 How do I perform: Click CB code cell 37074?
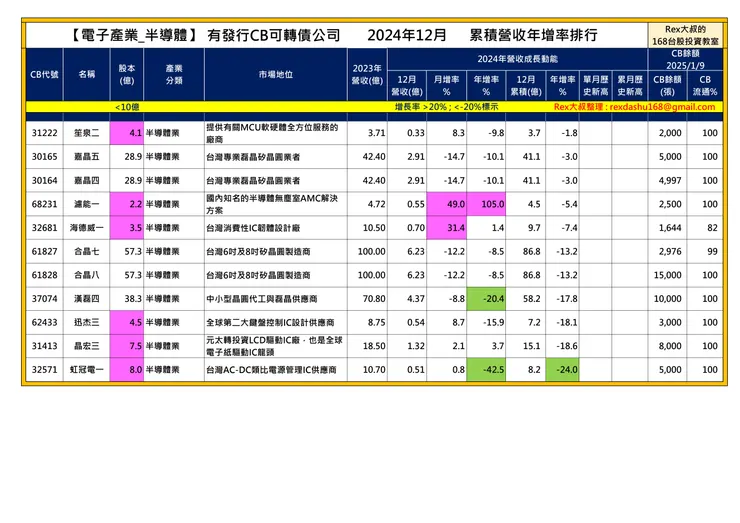pyautogui.click(x=44, y=299)
